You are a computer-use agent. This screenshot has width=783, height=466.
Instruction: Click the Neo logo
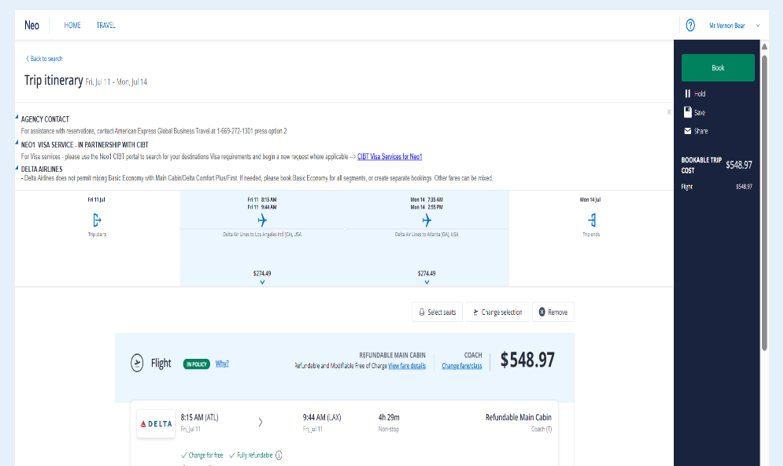(32, 25)
